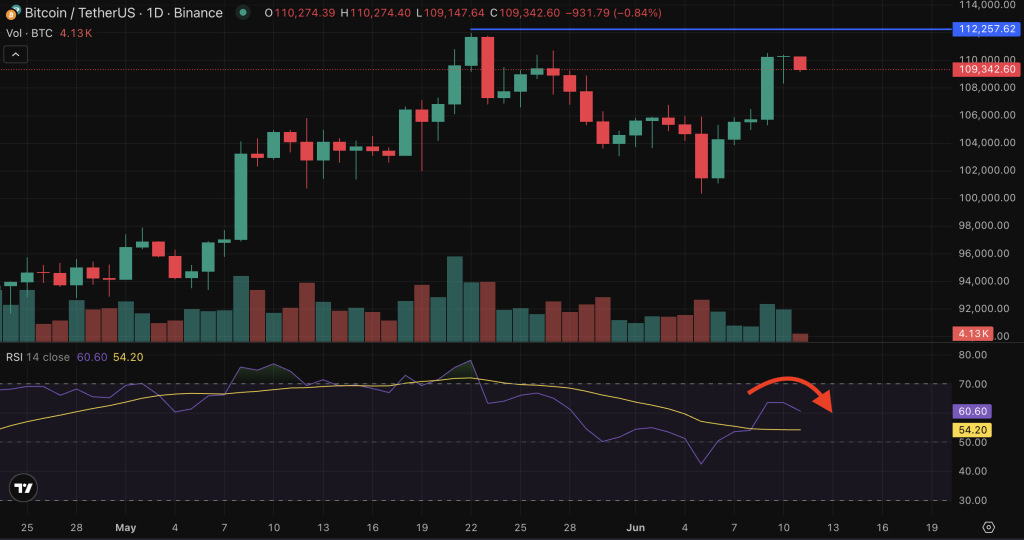
Task: Click the 54.20 RSI average value in the legend
Action: tap(128, 357)
